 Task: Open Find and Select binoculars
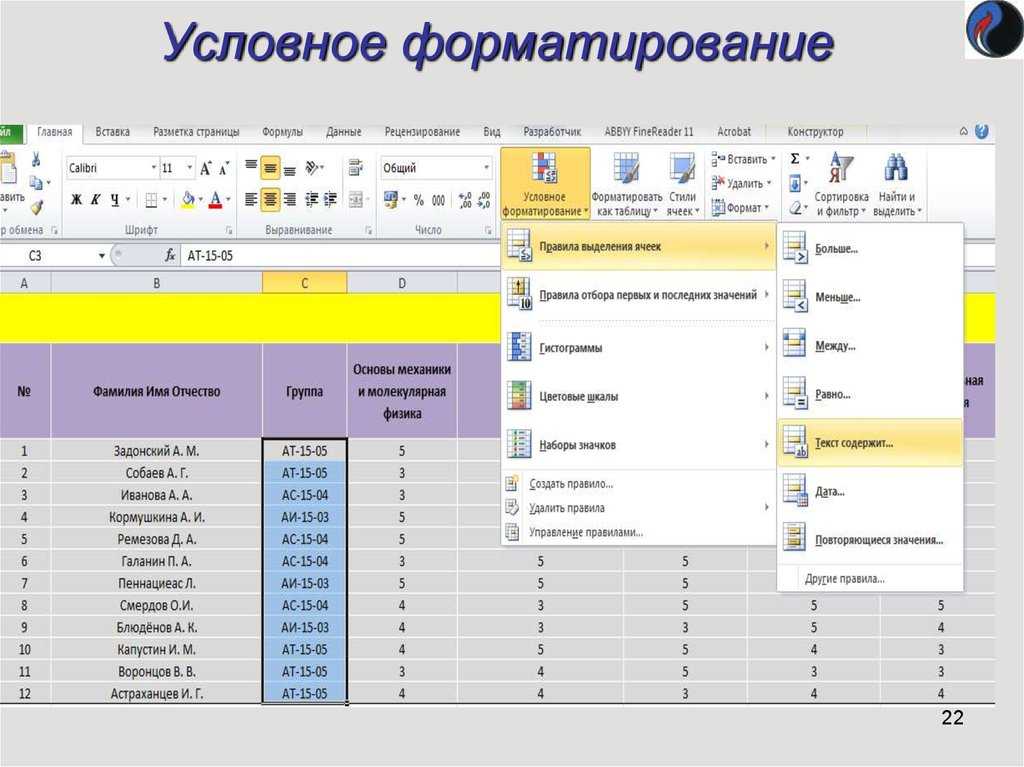click(x=897, y=184)
